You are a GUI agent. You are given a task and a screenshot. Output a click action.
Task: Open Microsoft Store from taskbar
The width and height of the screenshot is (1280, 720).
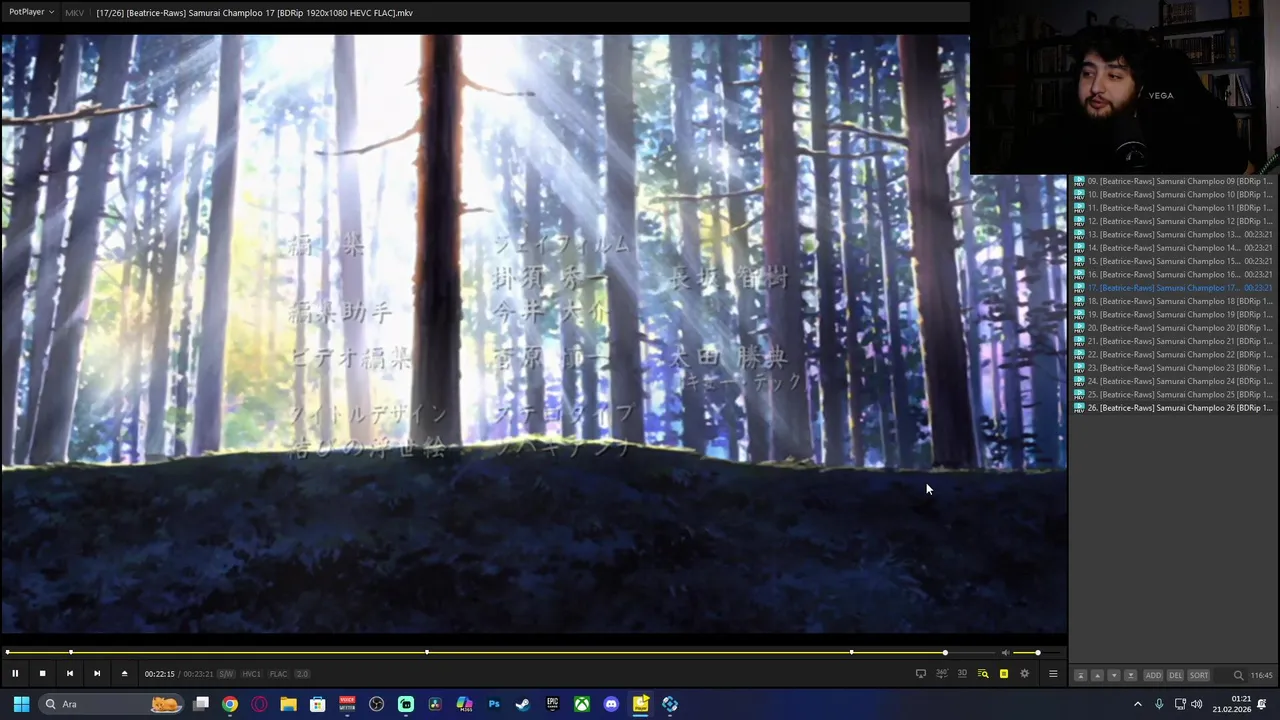coord(318,704)
